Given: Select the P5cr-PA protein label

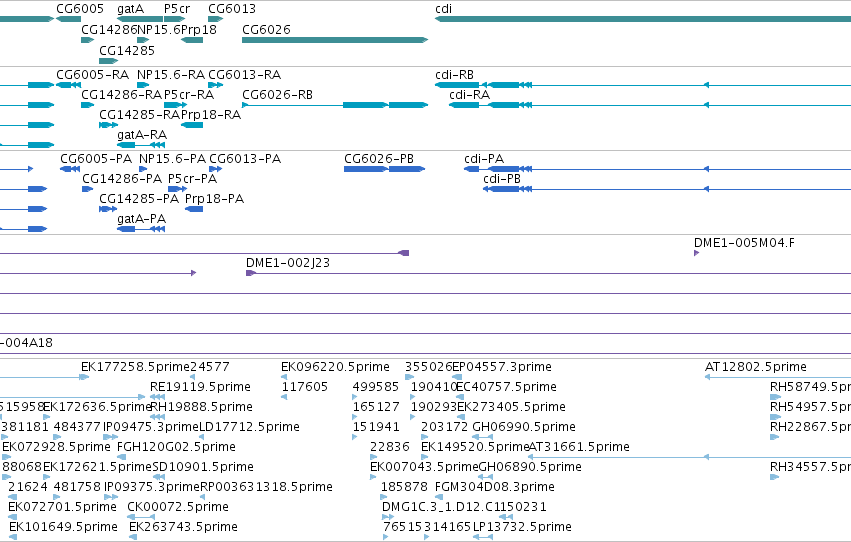Looking at the screenshot, I should click(x=193, y=179).
